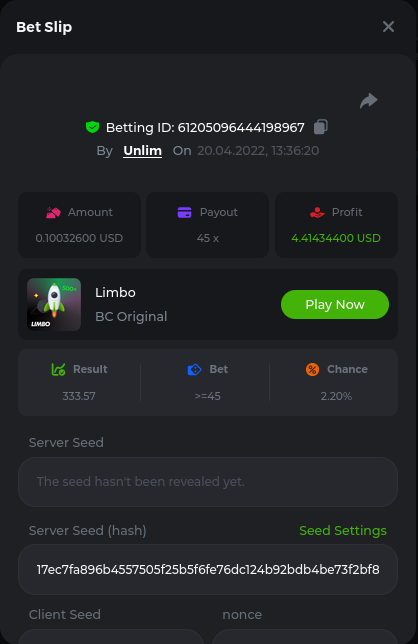This screenshot has width=418, height=644.
Task: Click the nonce field
Action: (305, 637)
